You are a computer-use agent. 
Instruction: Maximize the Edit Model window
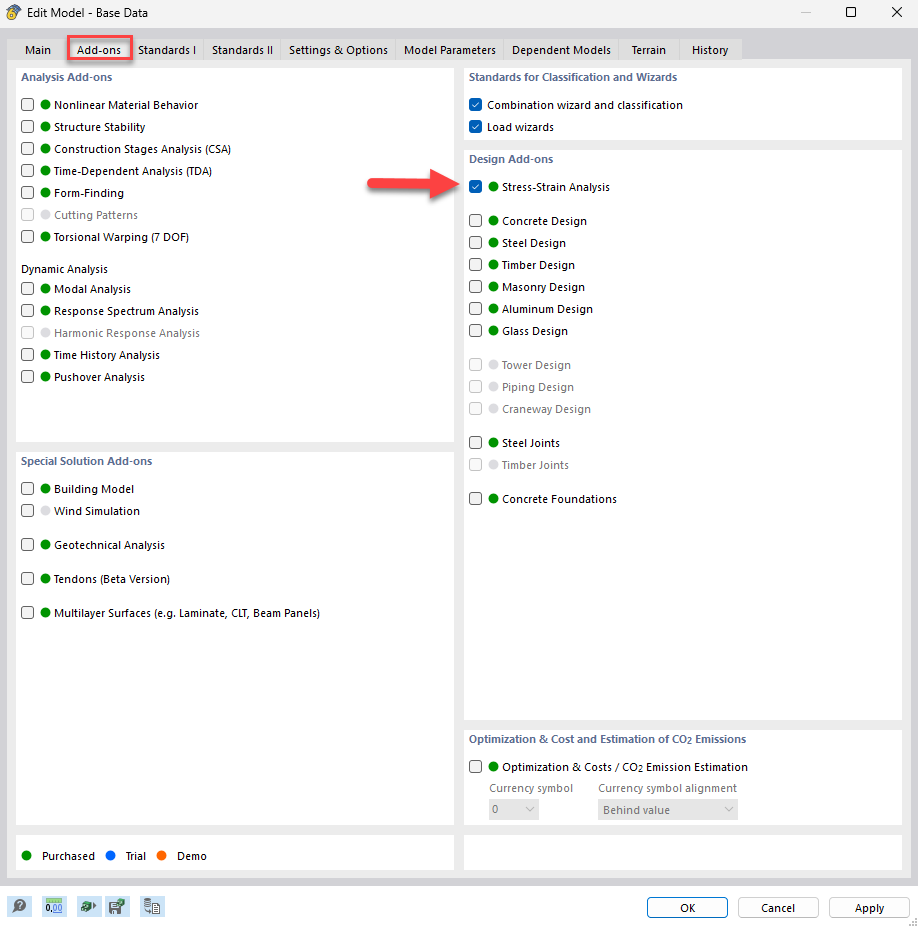851,12
